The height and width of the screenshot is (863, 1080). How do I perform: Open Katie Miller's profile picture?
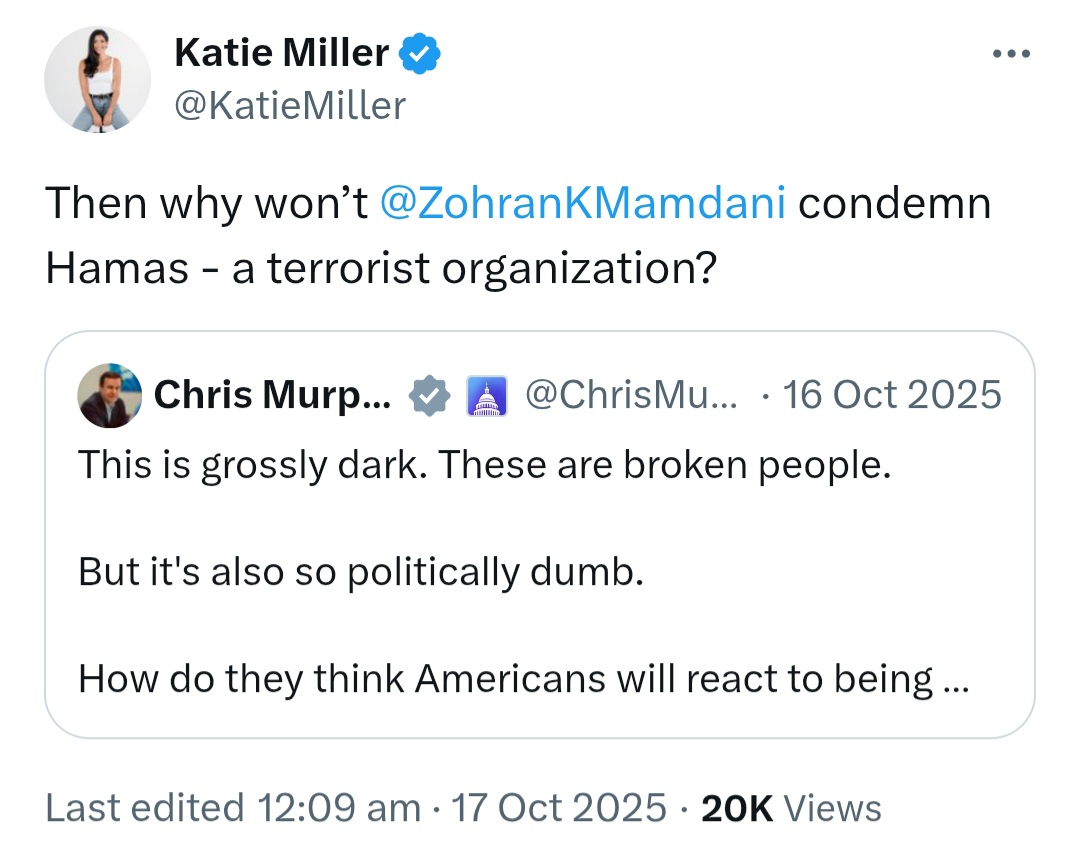pos(97,79)
